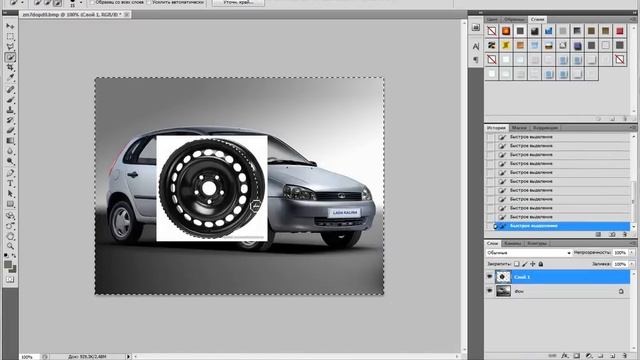
Task: Toggle lock position icon
Action: click(x=533, y=264)
